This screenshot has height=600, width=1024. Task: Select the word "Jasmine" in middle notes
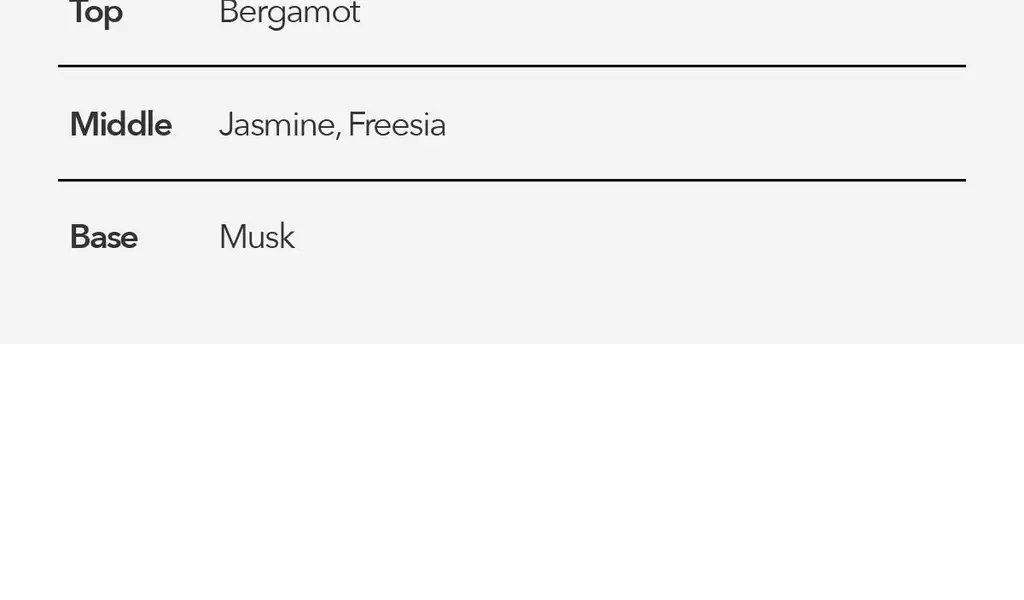(277, 124)
